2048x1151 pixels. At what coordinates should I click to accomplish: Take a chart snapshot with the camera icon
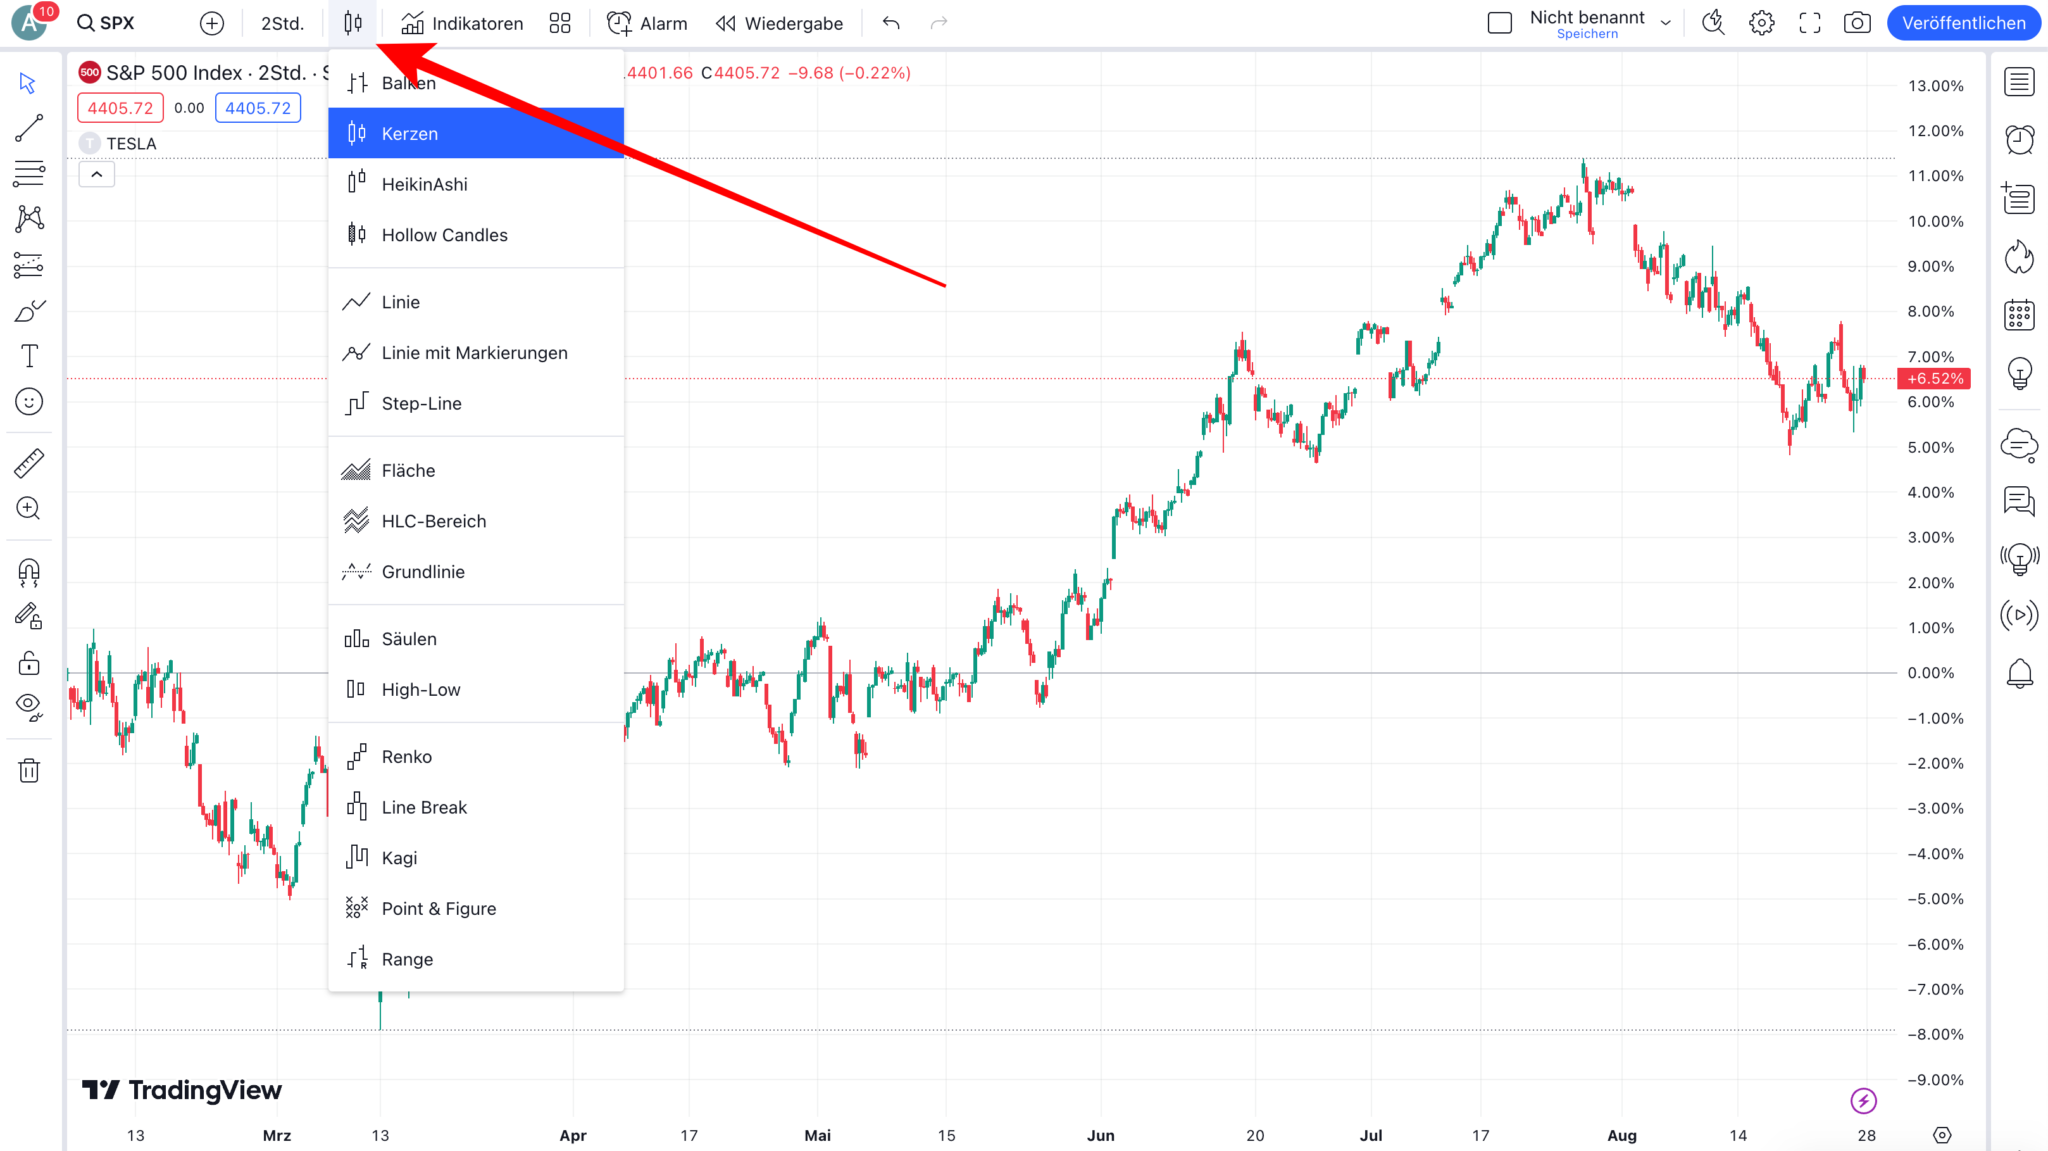[1857, 22]
